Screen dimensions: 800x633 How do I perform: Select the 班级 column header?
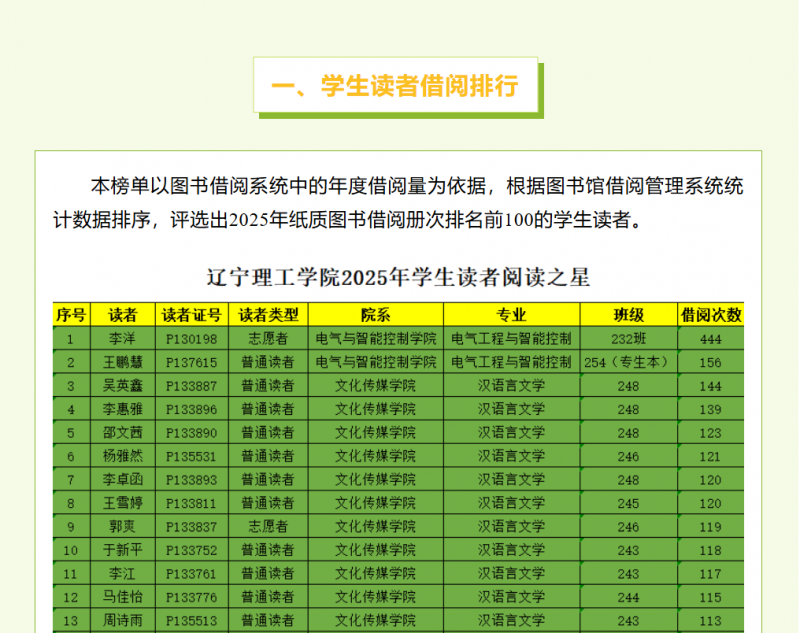(629, 315)
